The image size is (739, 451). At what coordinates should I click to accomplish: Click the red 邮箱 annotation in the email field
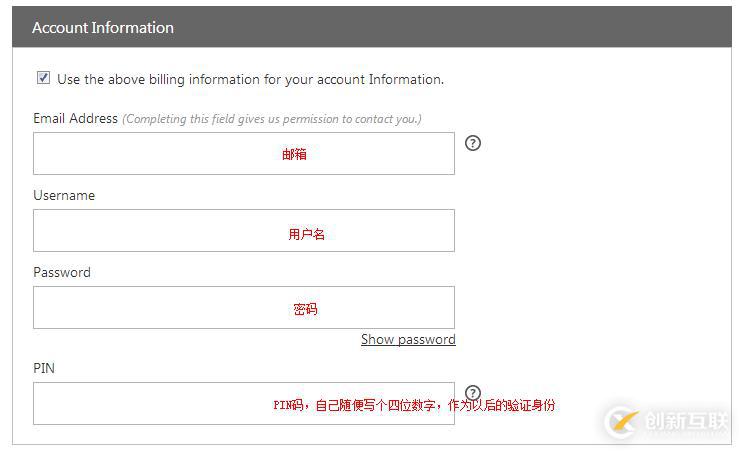tap(294, 155)
